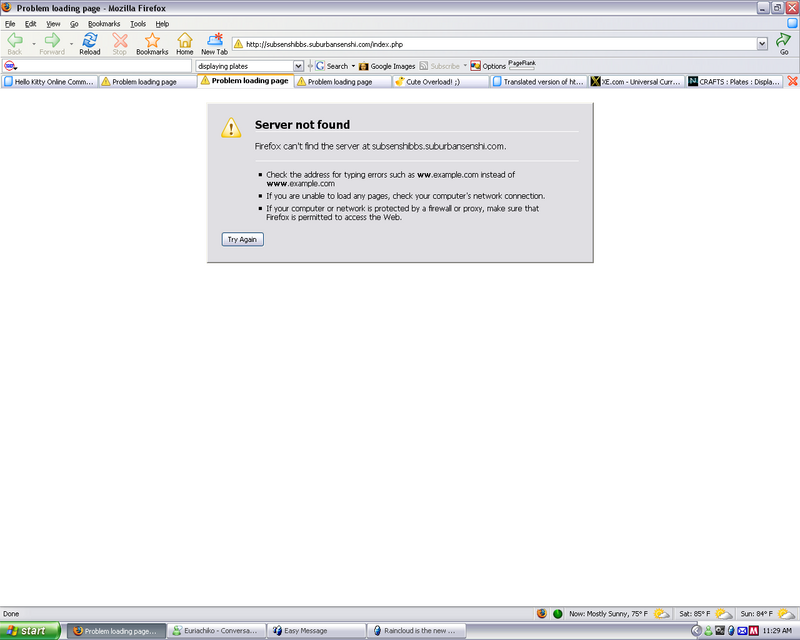This screenshot has height=640, width=800.
Task: Switch to XE.com Universal Currency tab
Action: (636, 82)
